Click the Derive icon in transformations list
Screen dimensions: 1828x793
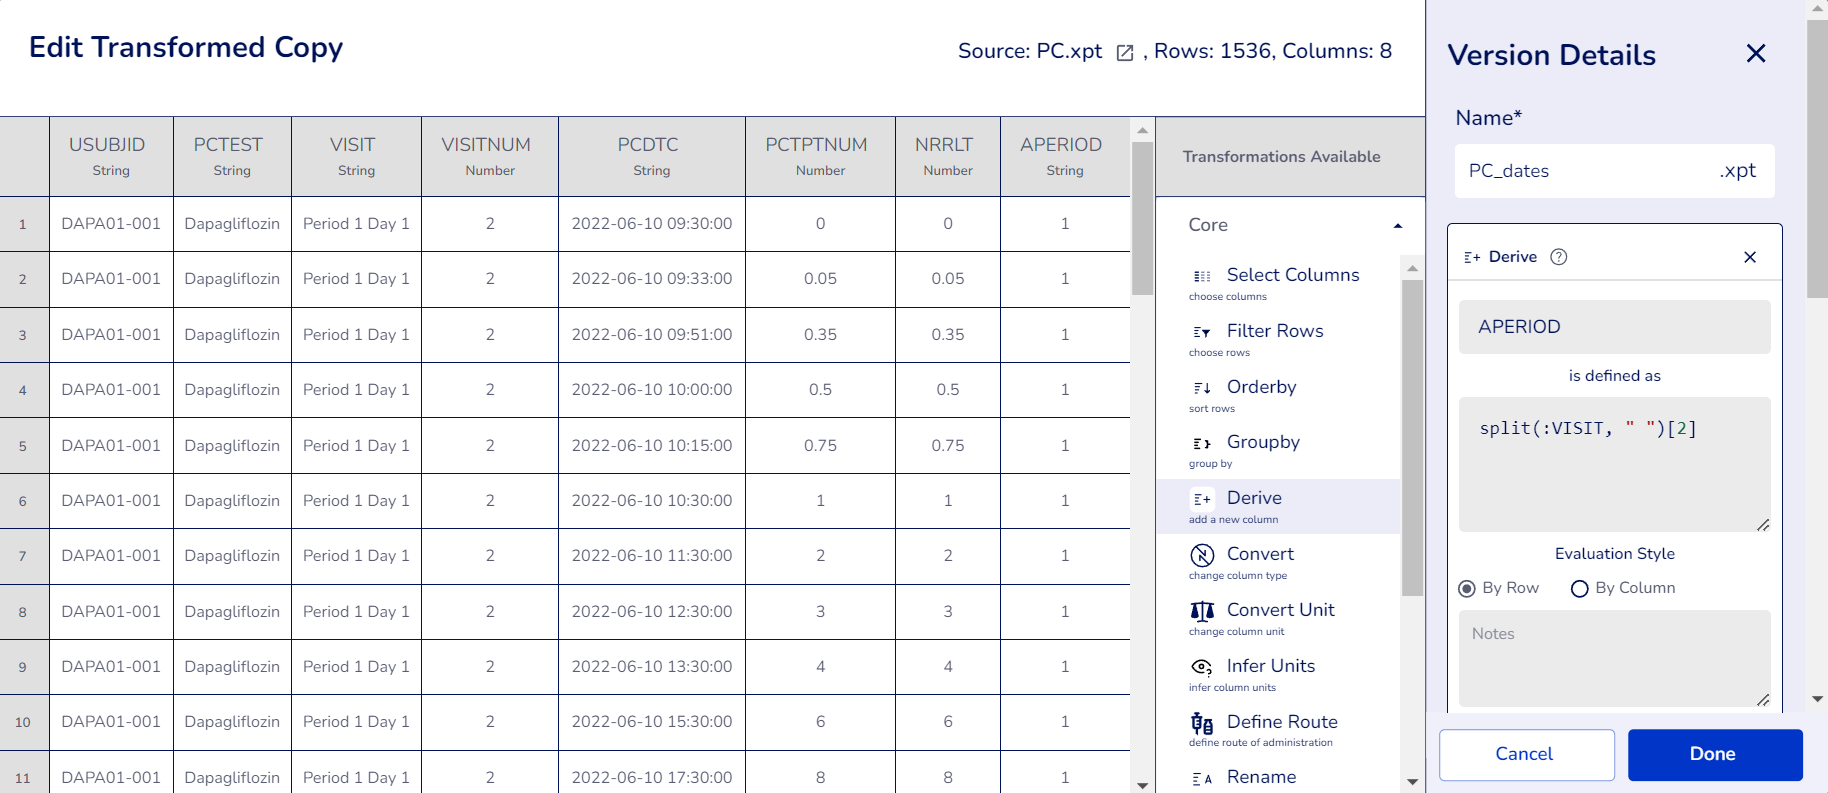[1202, 499]
